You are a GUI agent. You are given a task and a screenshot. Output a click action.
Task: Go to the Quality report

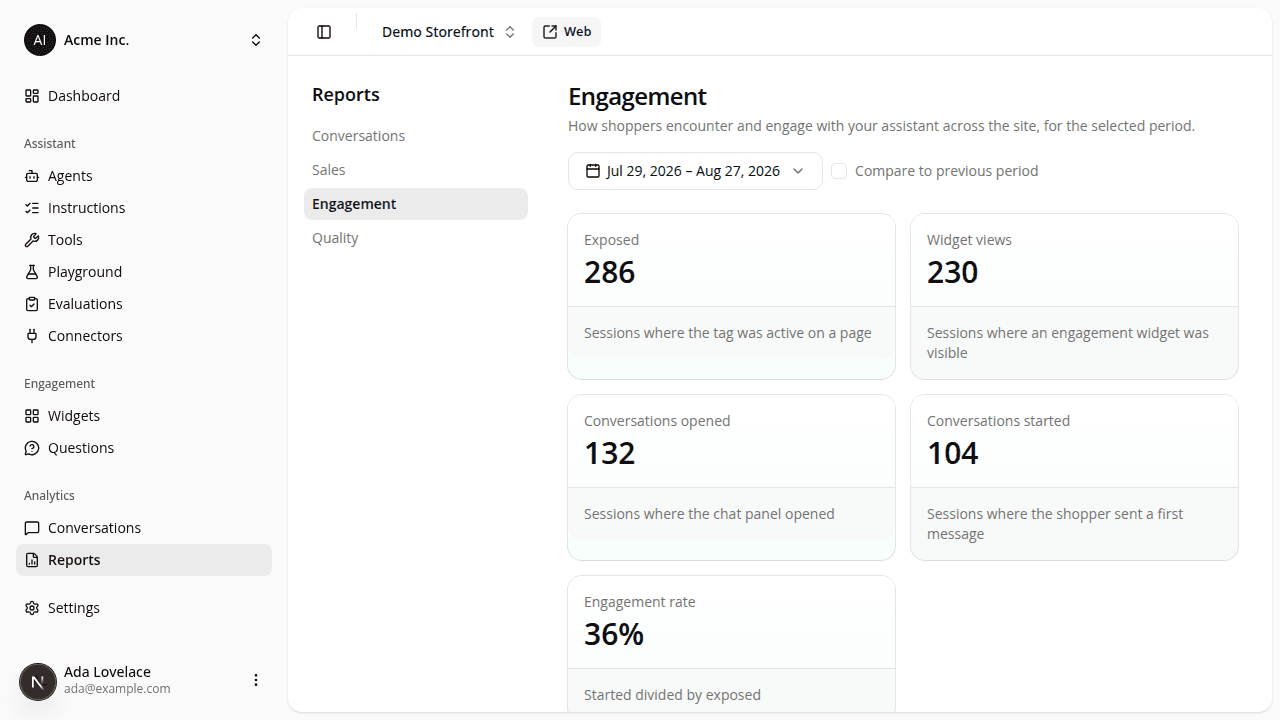[416, 238]
